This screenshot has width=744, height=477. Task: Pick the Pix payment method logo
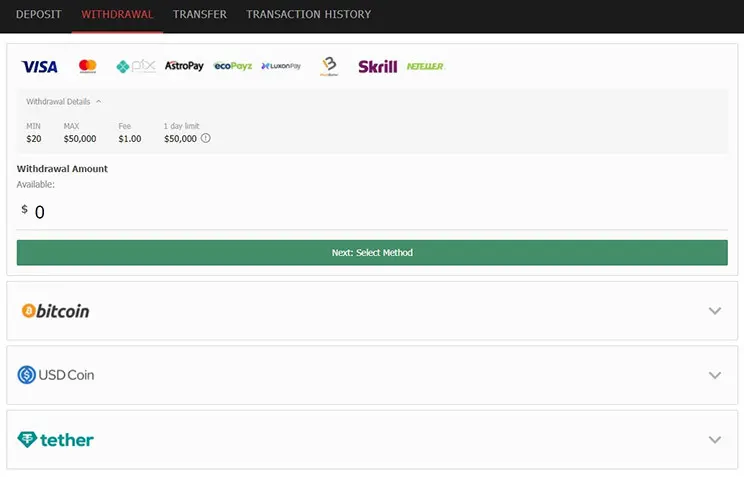136,67
